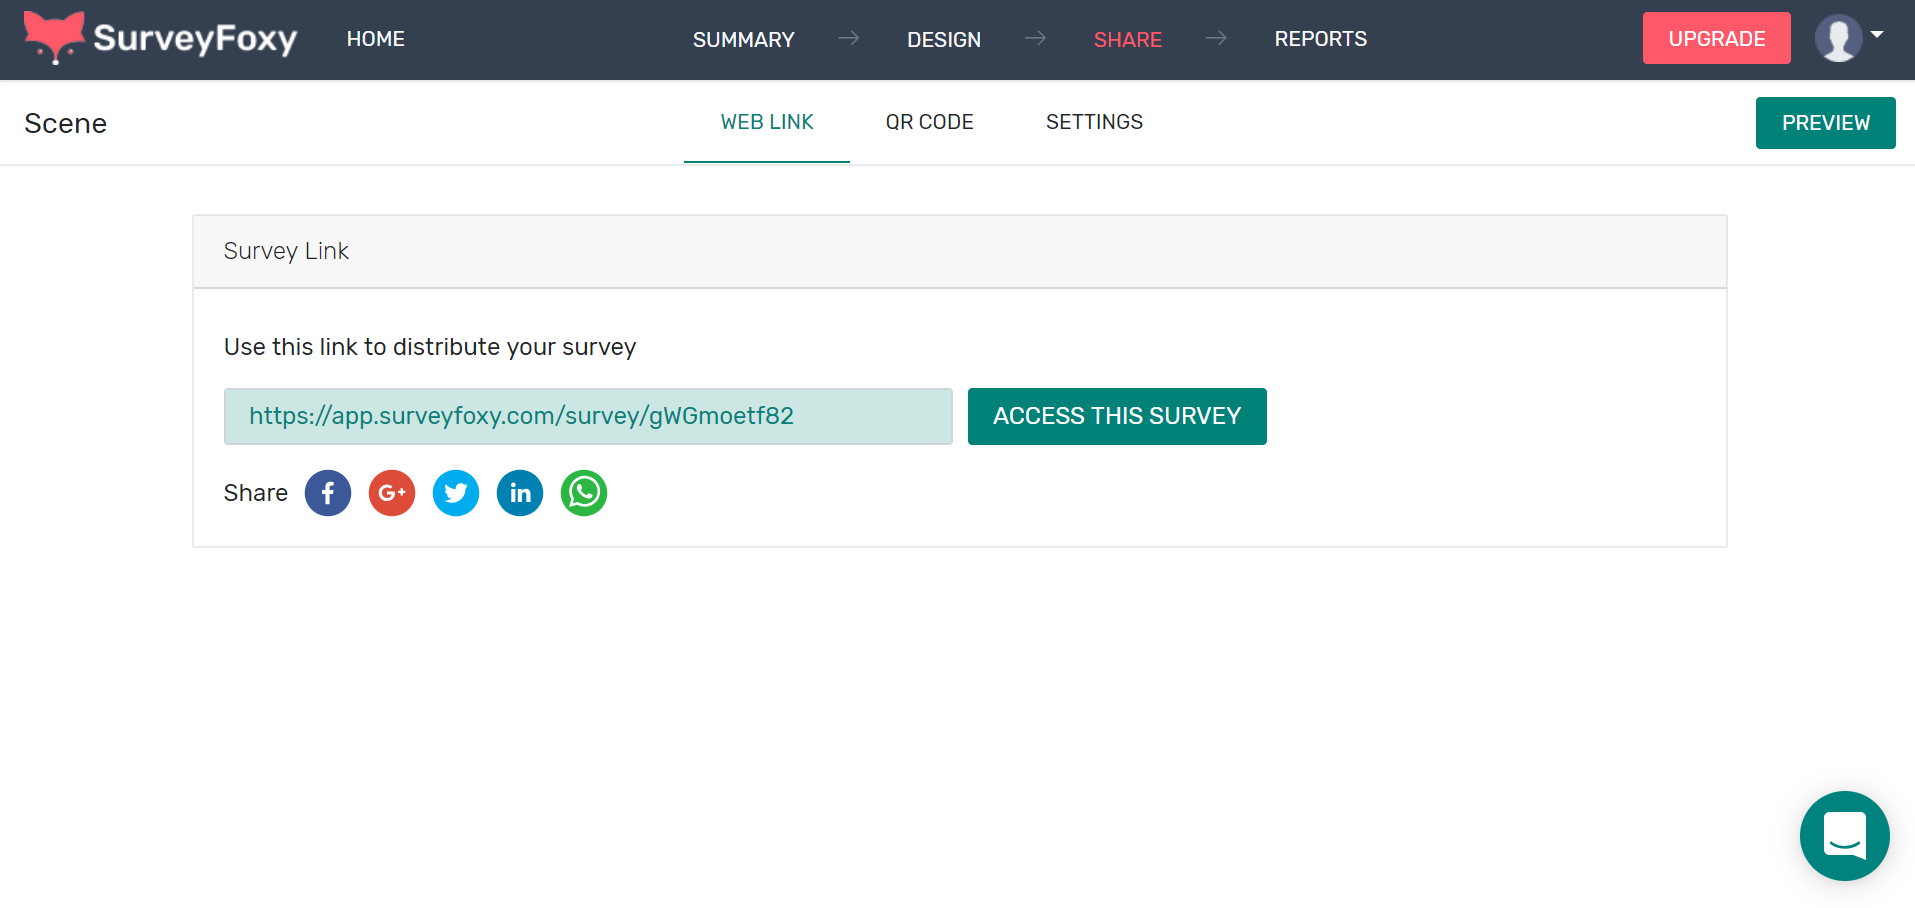Click the ACCESS THIS SURVEY button
The width and height of the screenshot is (1915, 908).
[1116, 416]
